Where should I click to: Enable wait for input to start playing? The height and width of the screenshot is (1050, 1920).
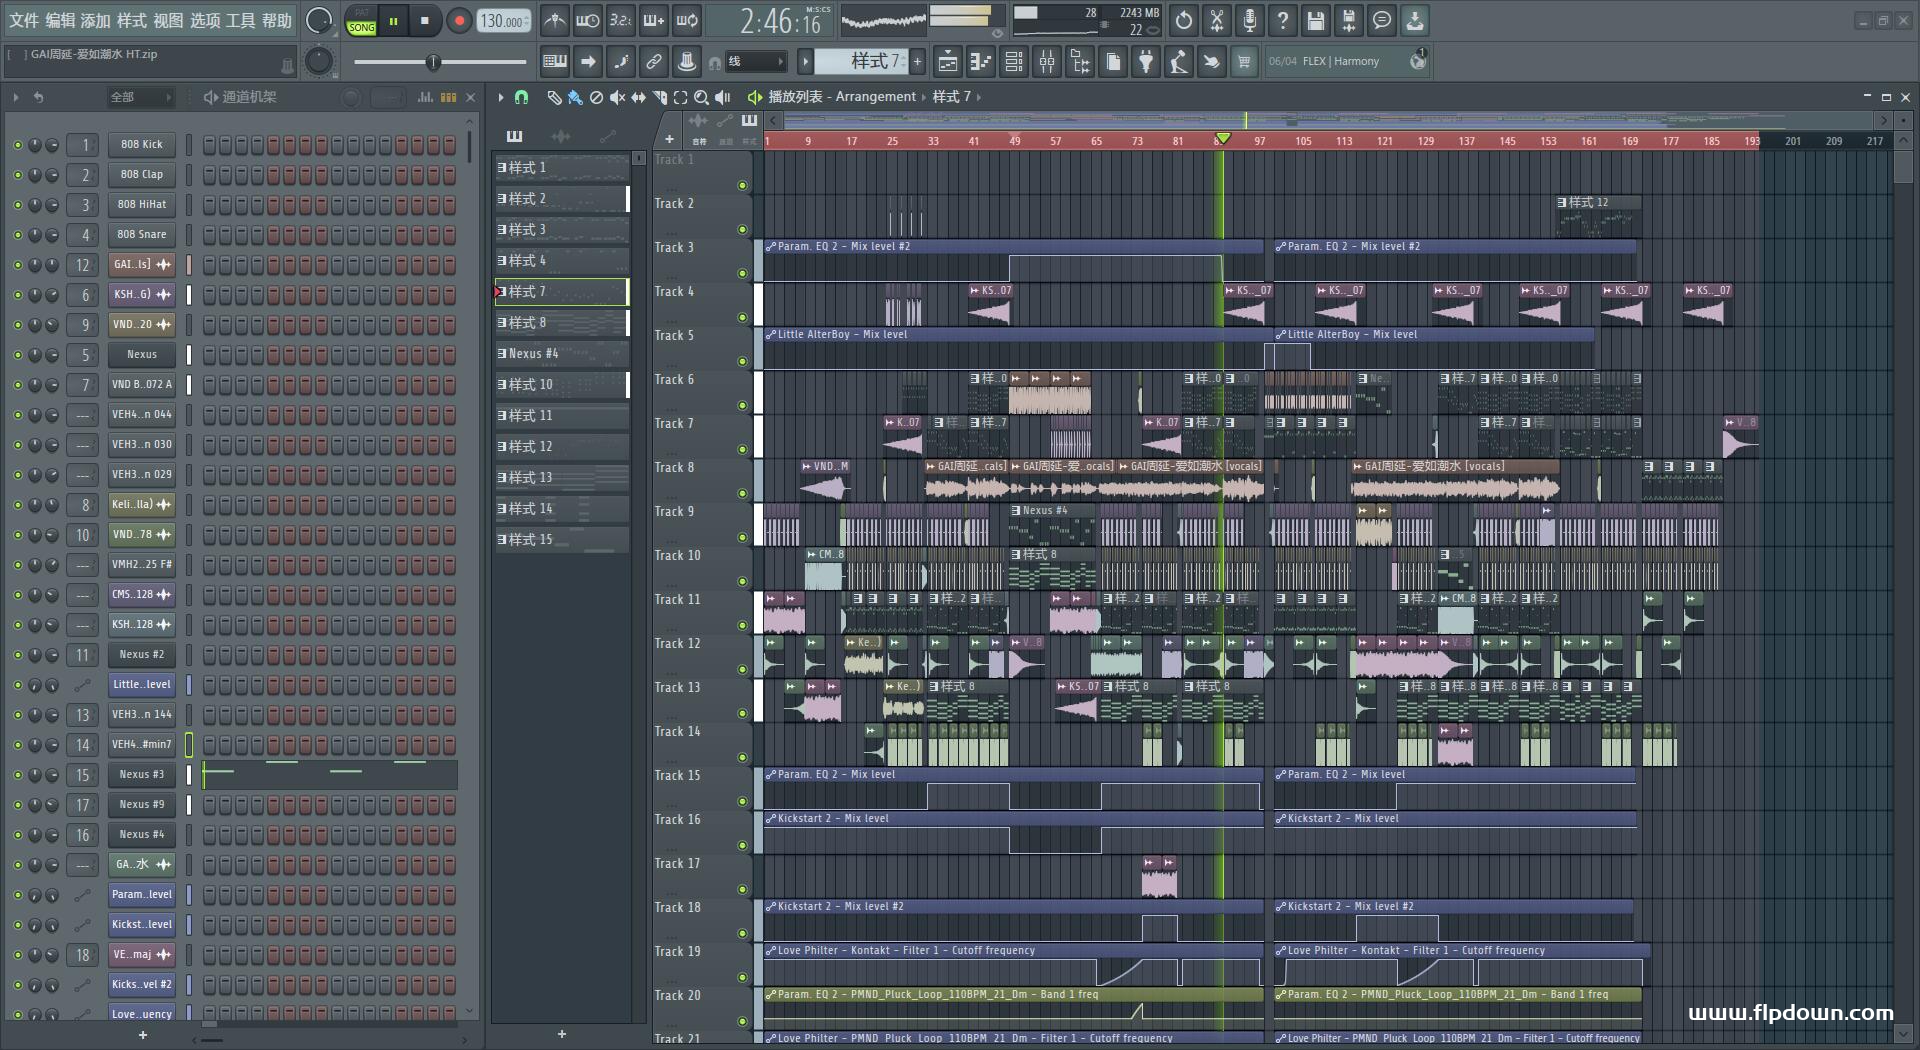588,20
